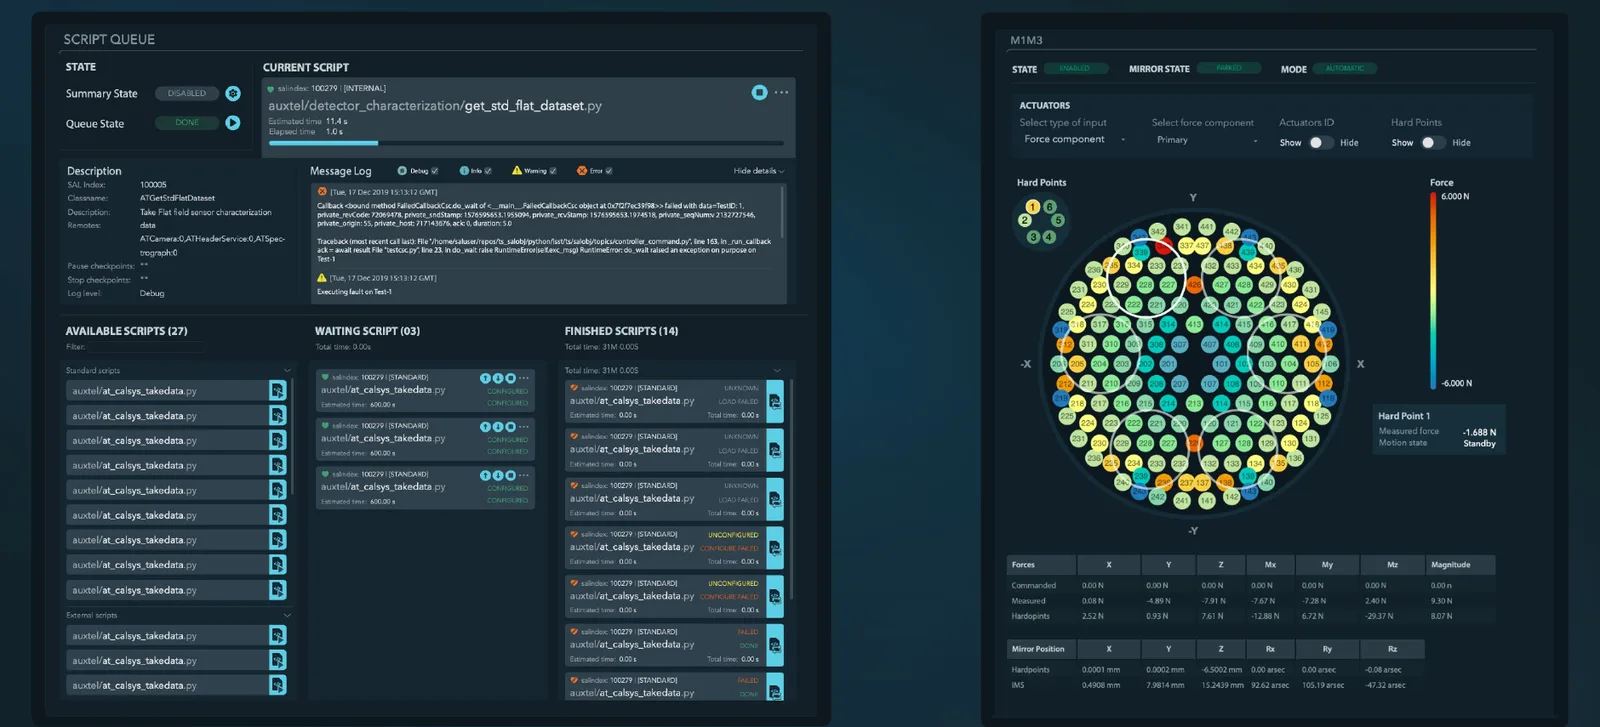Launch the first script under Standard scripts
This screenshot has height=727, width=1600.
pyautogui.click(x=278, y=390)
